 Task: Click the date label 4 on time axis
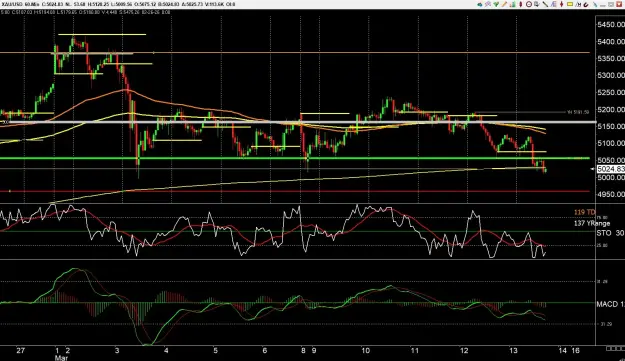click(x=166, y=351)
